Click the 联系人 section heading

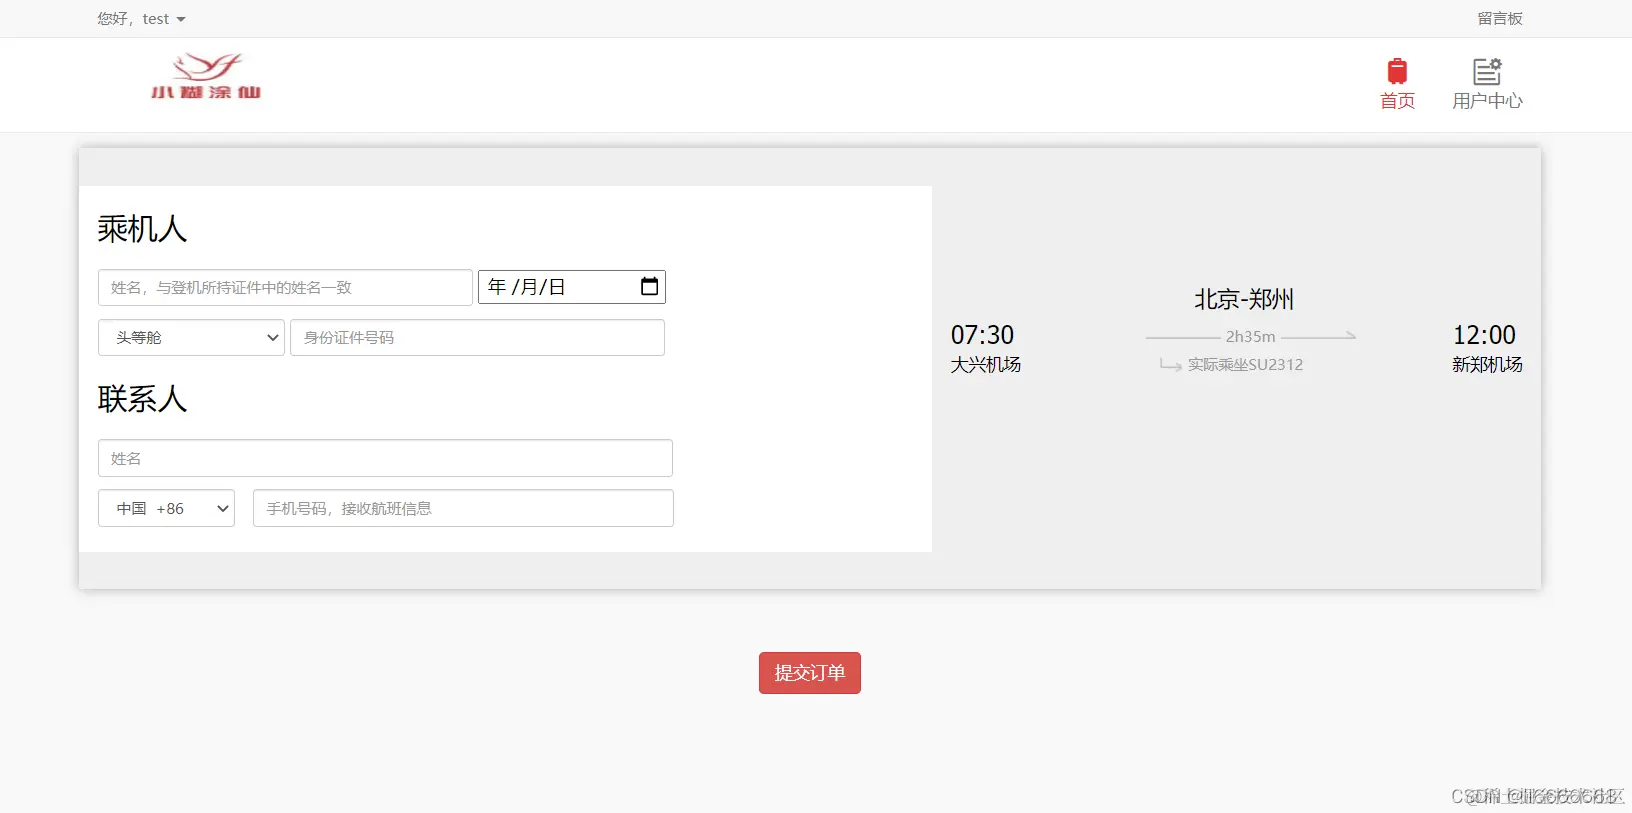pos(142,399)
